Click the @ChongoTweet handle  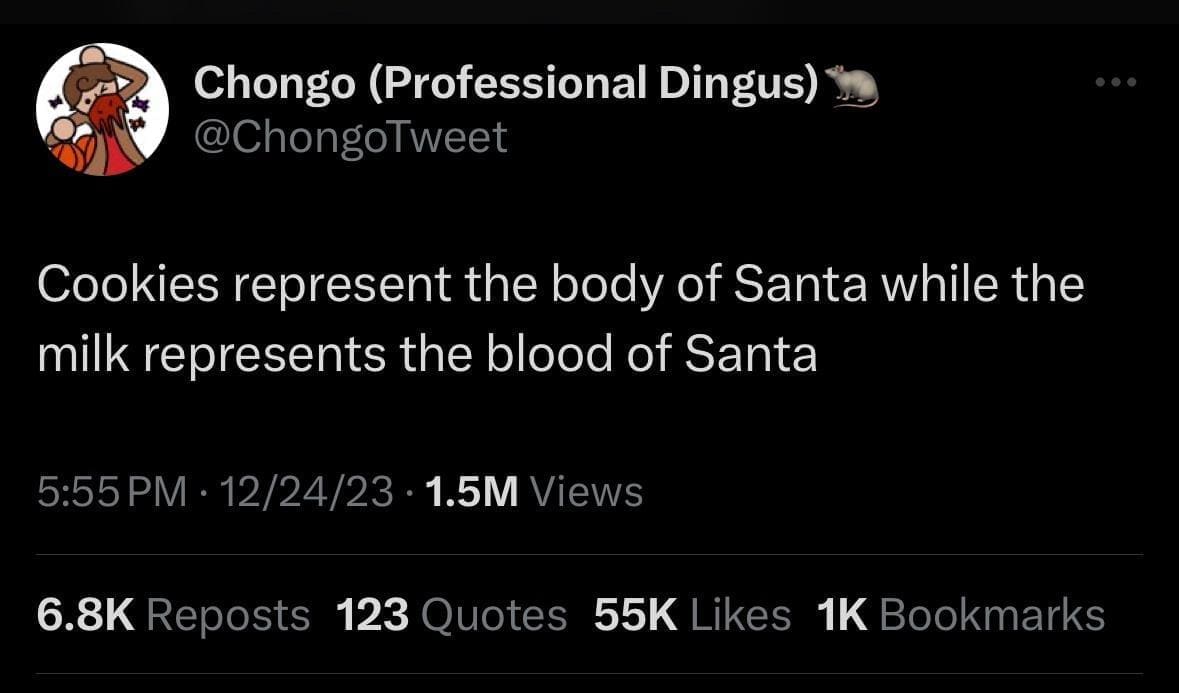350,137
